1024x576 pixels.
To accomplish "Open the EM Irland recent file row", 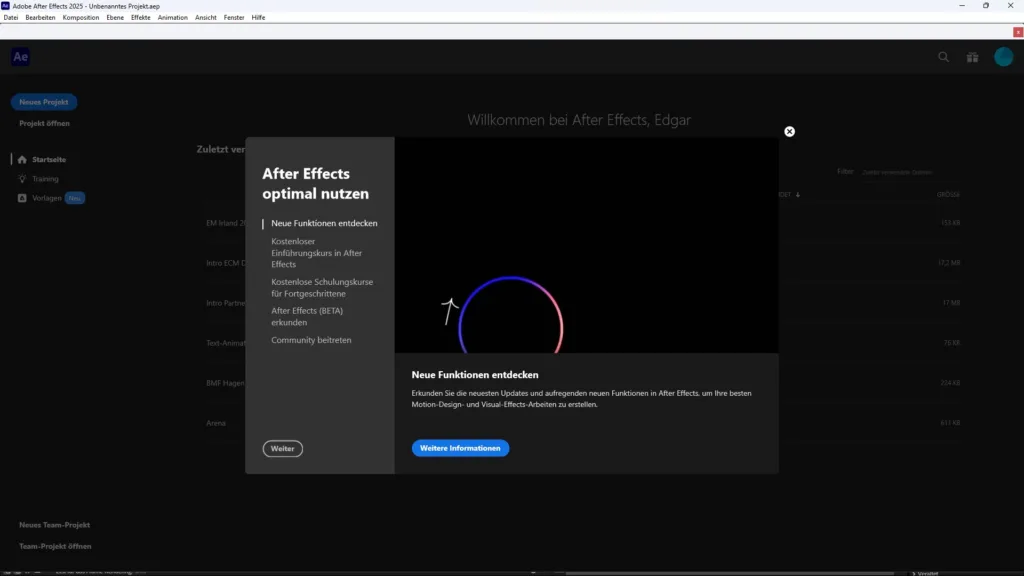I will point(226,223).
